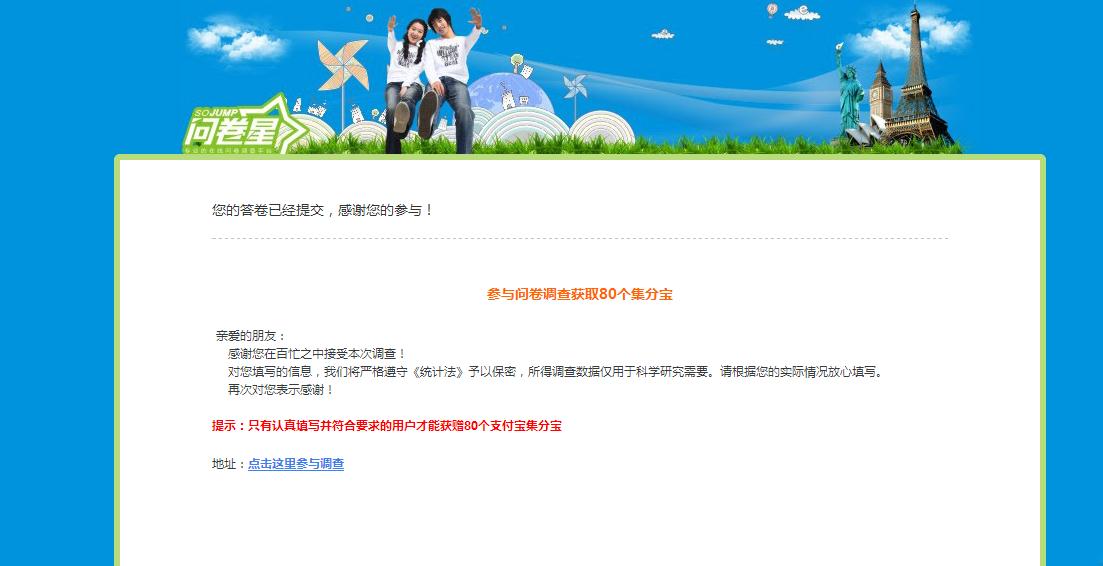The image size is (1103, 566).
Task: Click the 统计法 confidentiality sentence
Action: 556,372
